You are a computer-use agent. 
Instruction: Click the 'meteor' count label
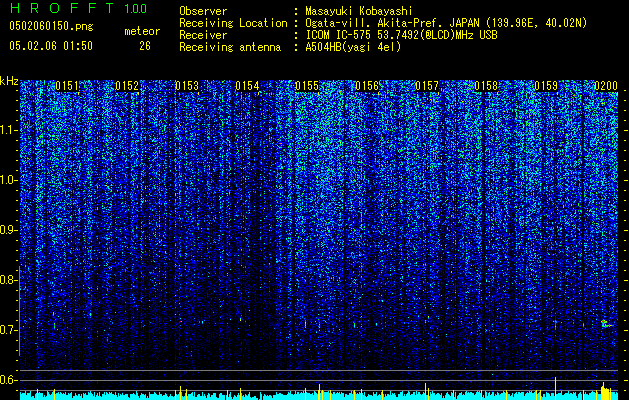click(142, 31)
